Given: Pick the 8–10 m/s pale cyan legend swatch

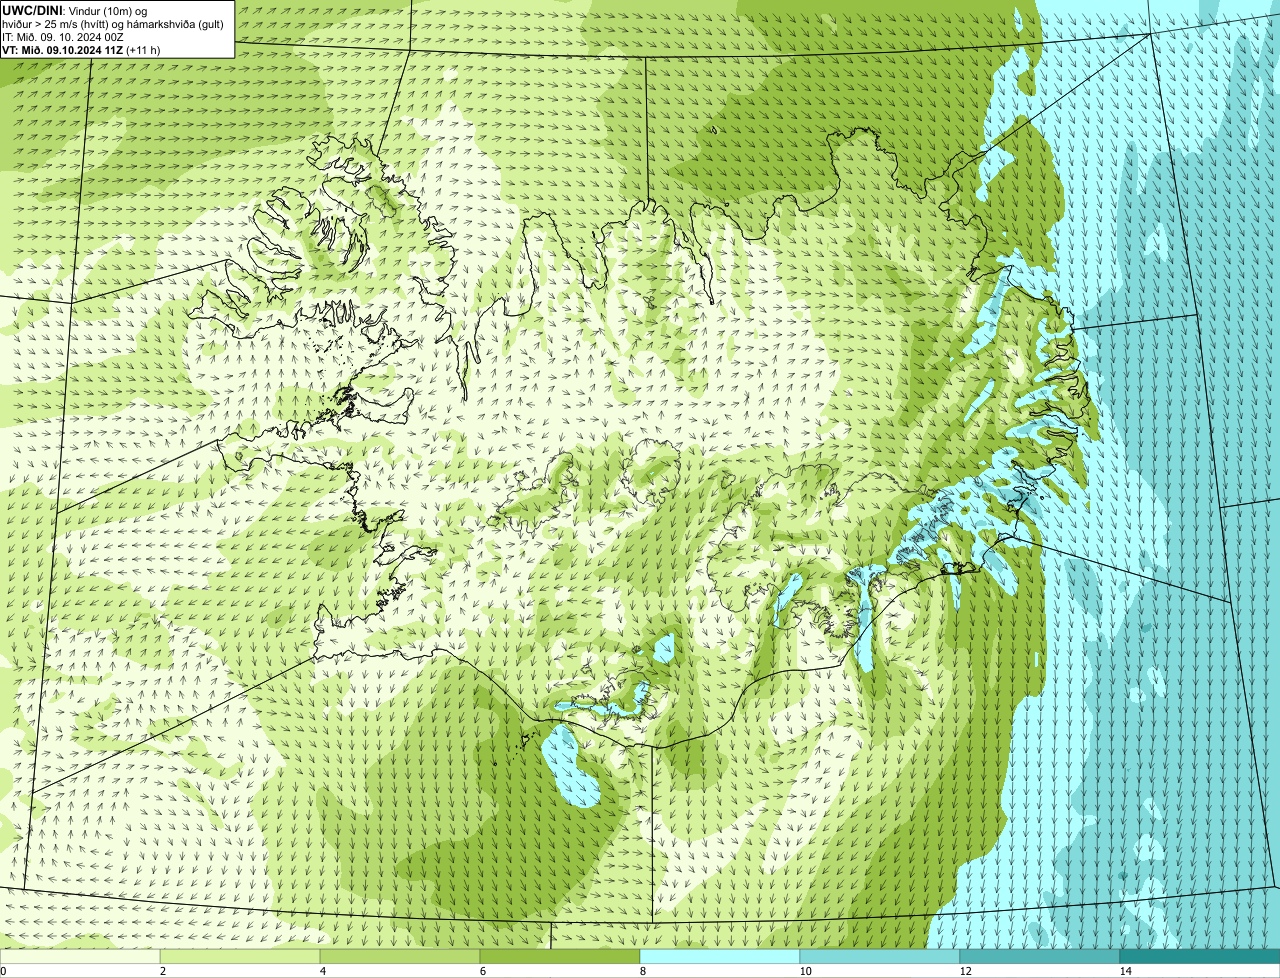Looking at the screenshot, I should click(720, 957).
